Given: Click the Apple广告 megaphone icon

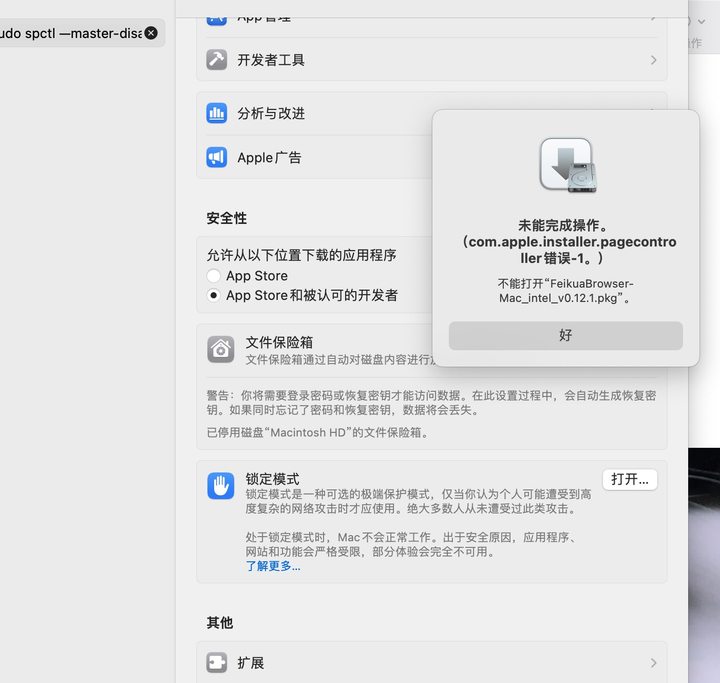Looking at the screenshot, I should pos(217,157).
